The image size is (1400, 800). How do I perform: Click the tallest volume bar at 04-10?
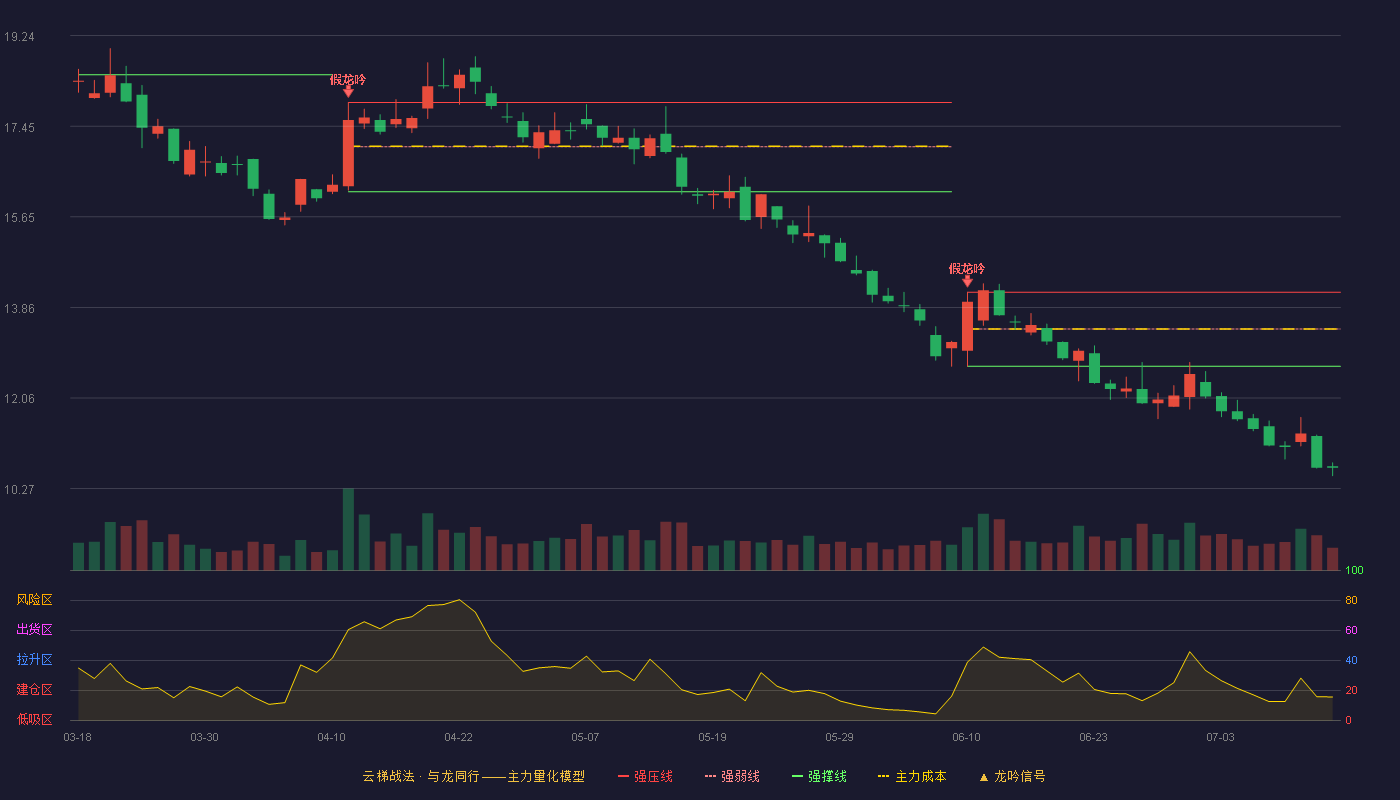(348, 529)
